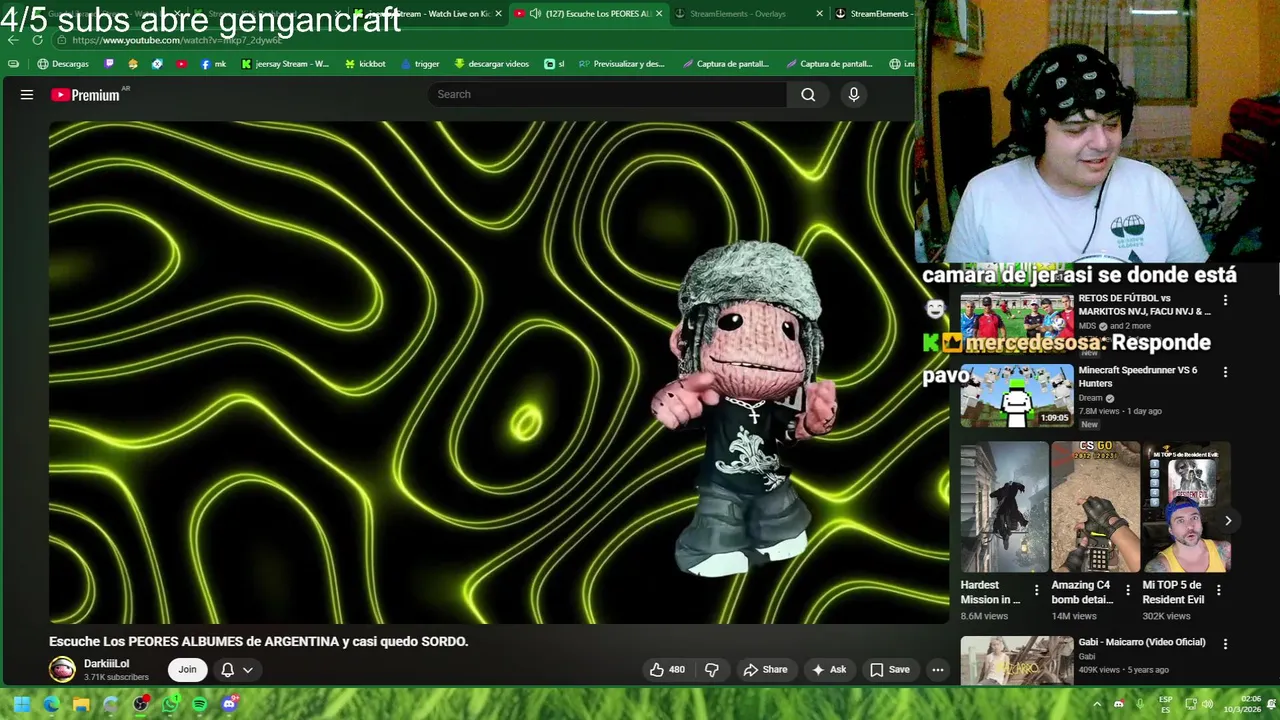Open the YouTube bookmark icon
1280x720 pixels.
point(181,64)
